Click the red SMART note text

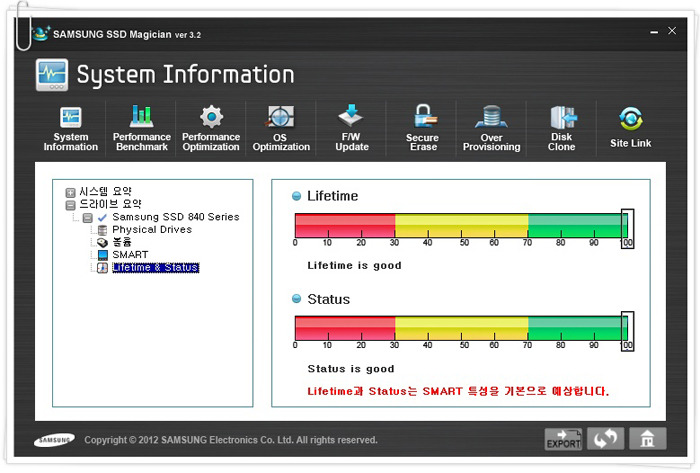pos(458,391)
